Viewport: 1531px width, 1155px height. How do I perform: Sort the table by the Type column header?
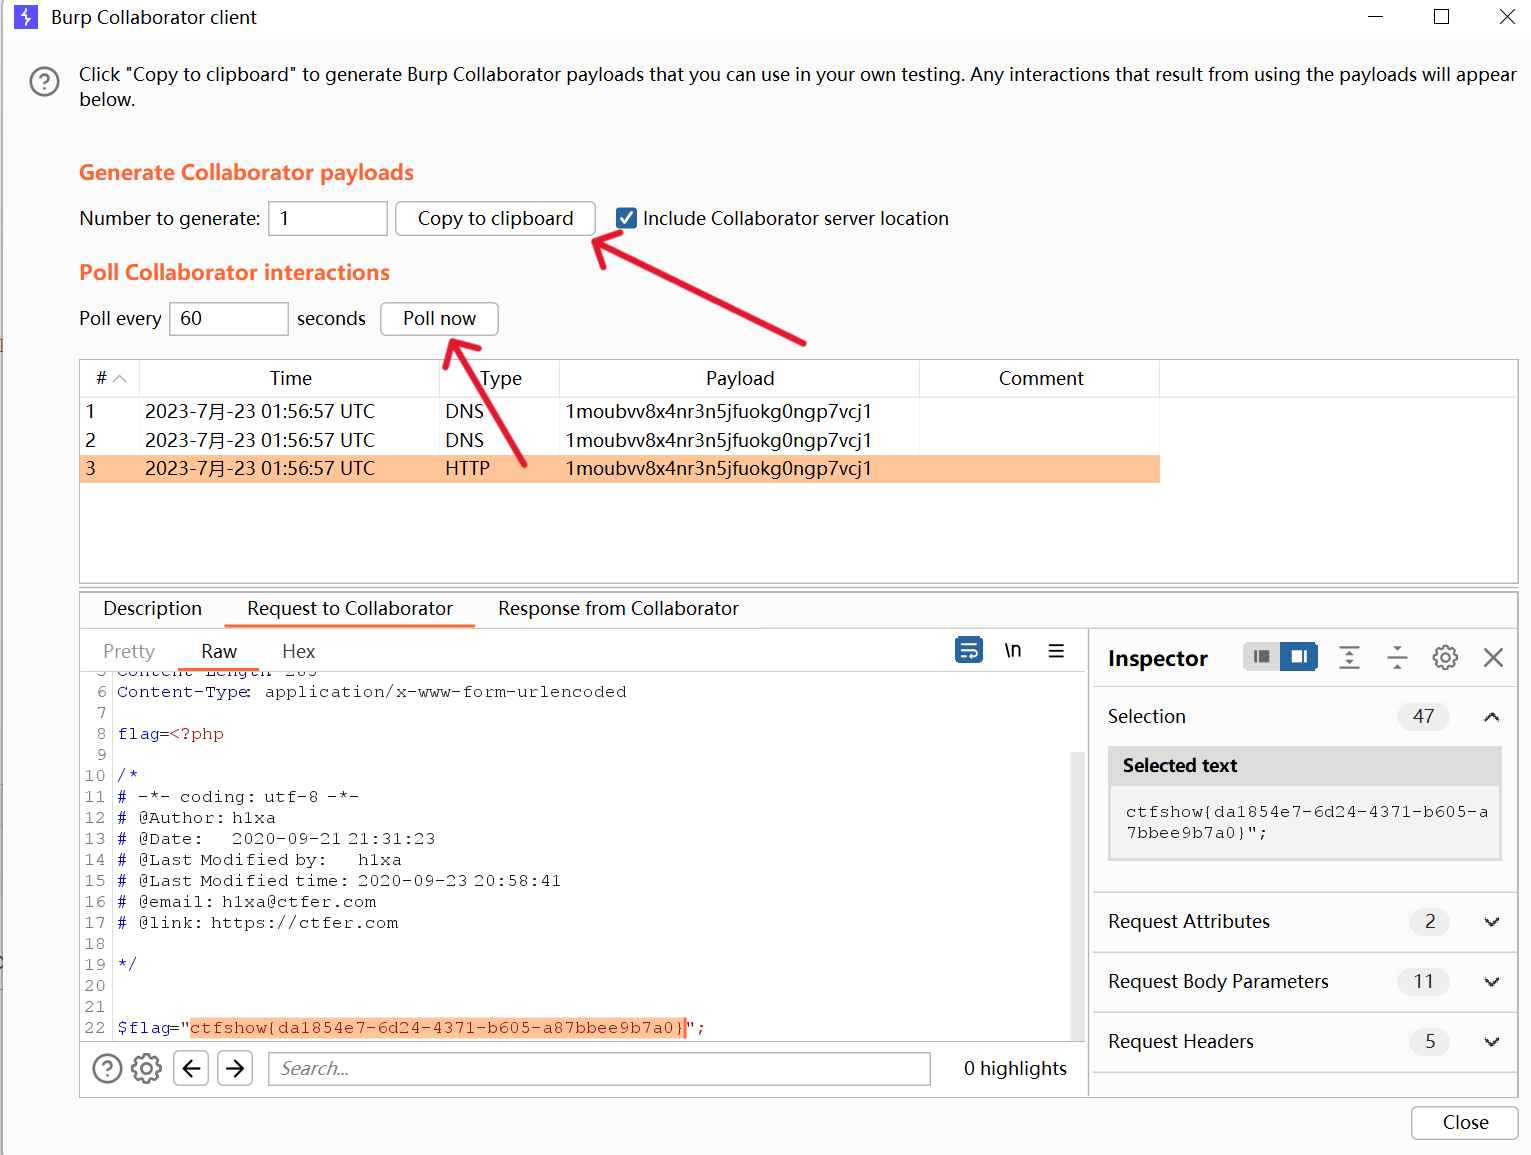(500, 378)
